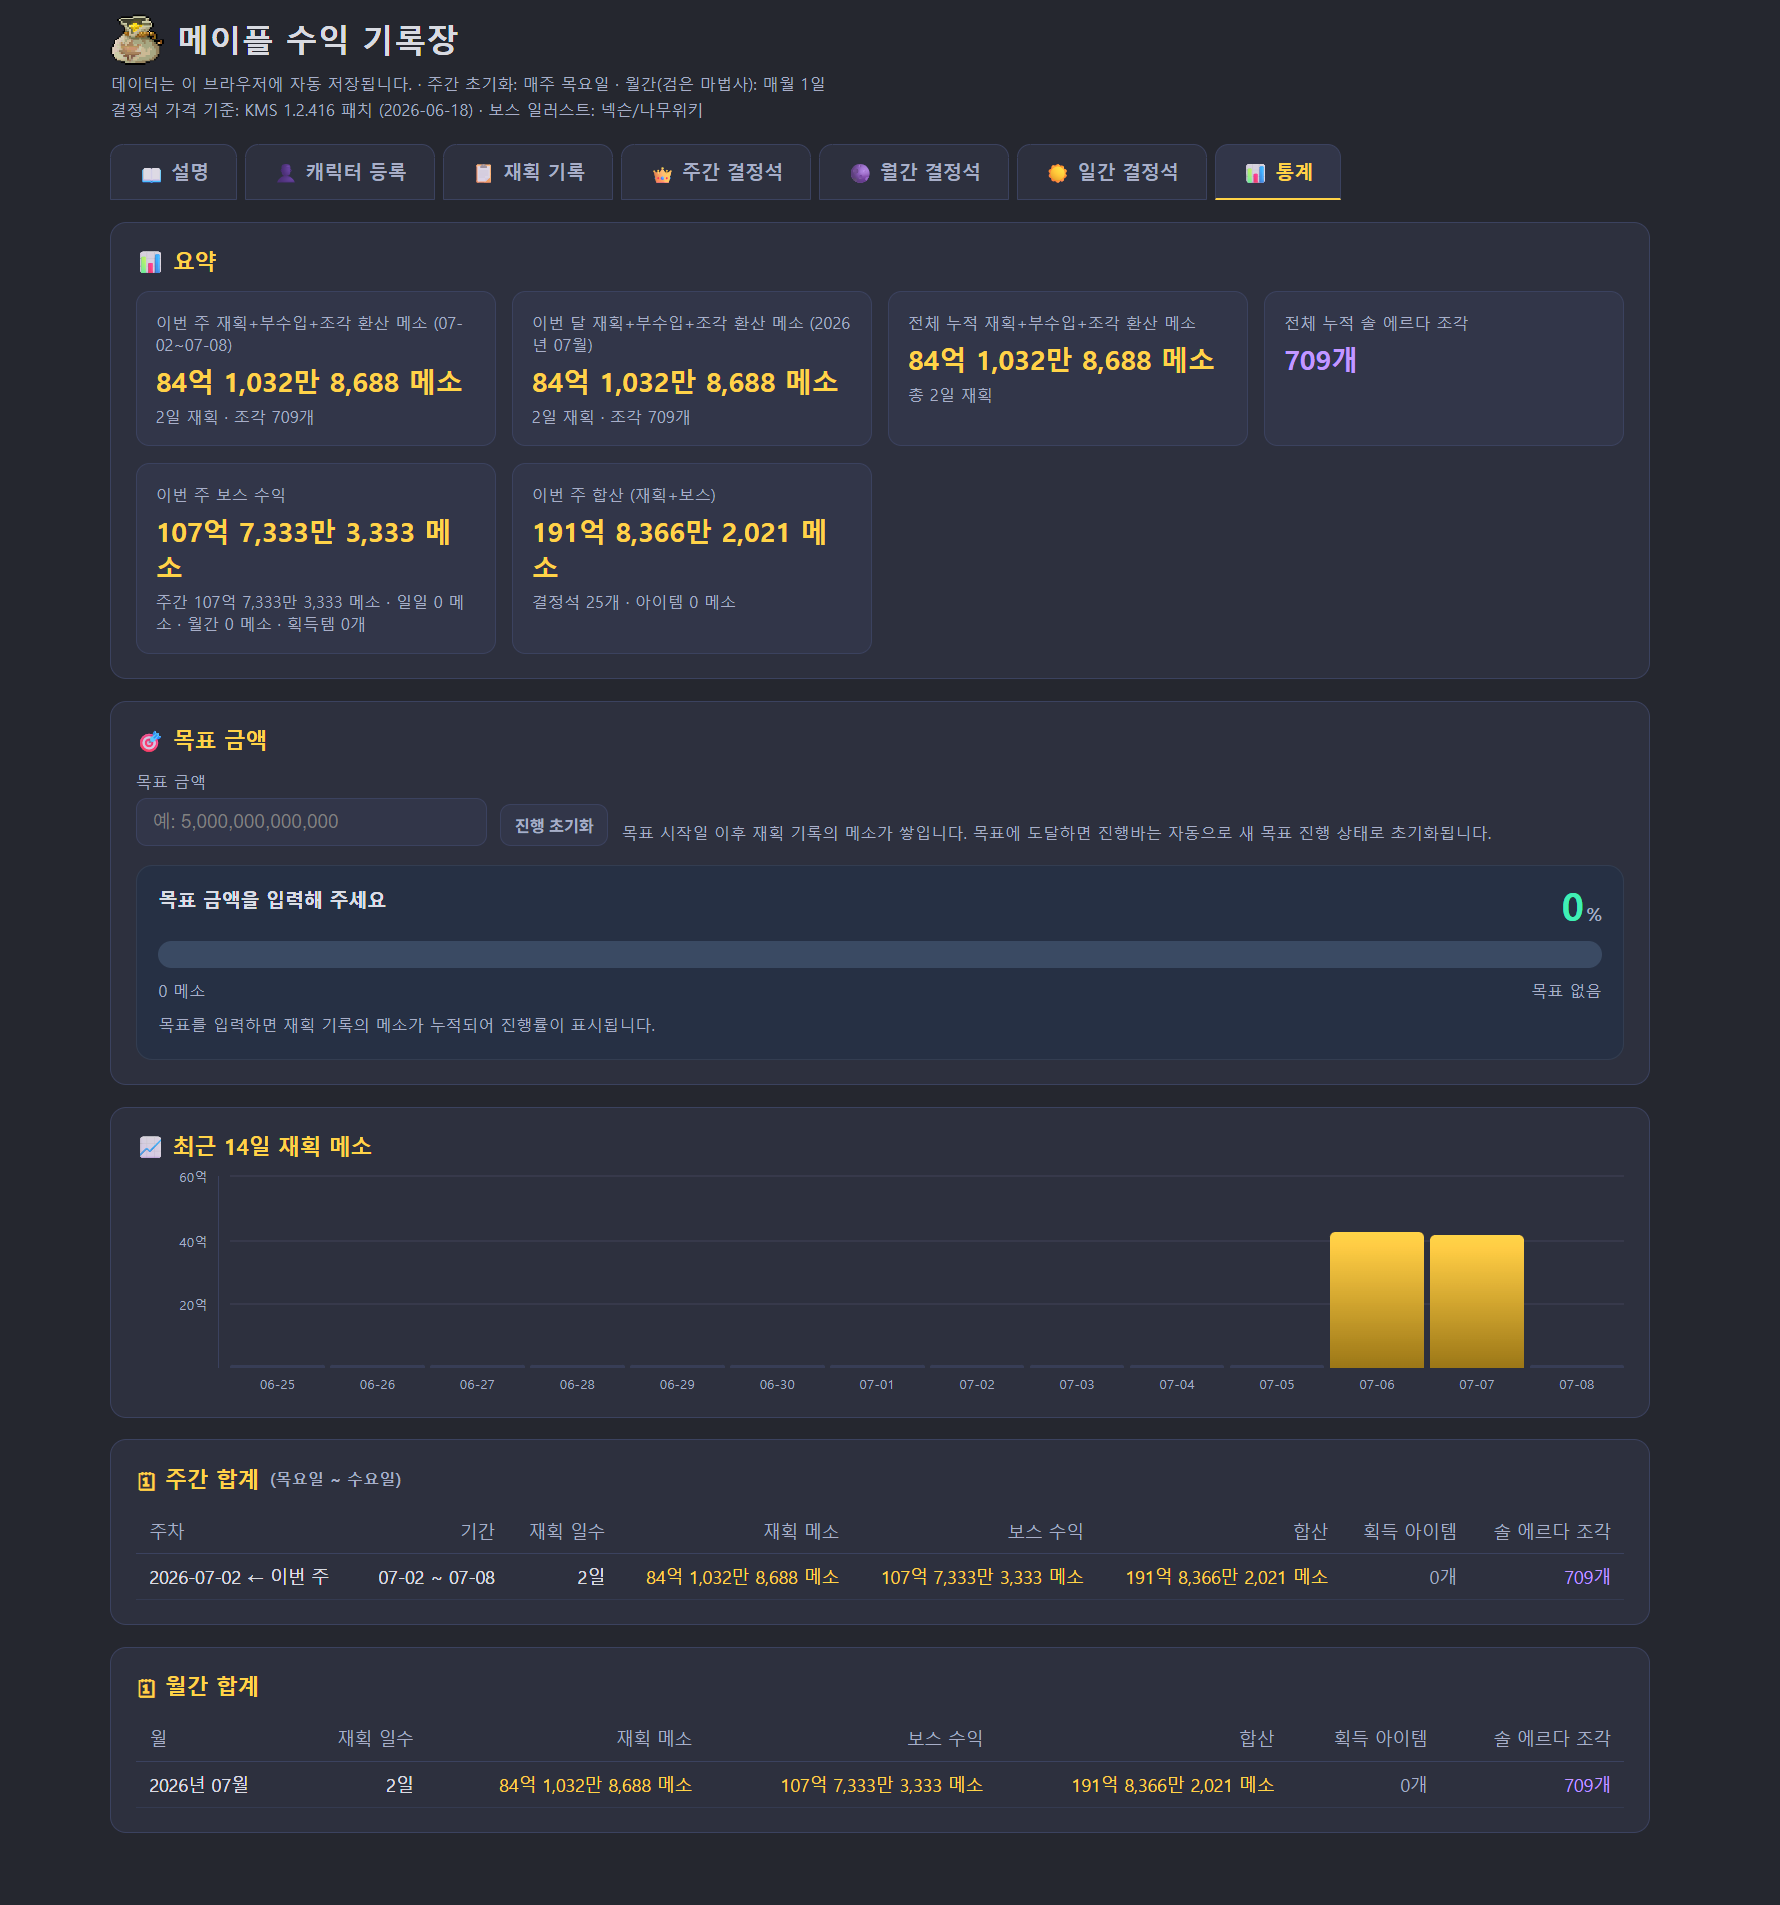This screenshot has height=1905, width=1780.
Task: Click the 07-02 ~ 07-08 period cell
Action: pos(436,1578)
